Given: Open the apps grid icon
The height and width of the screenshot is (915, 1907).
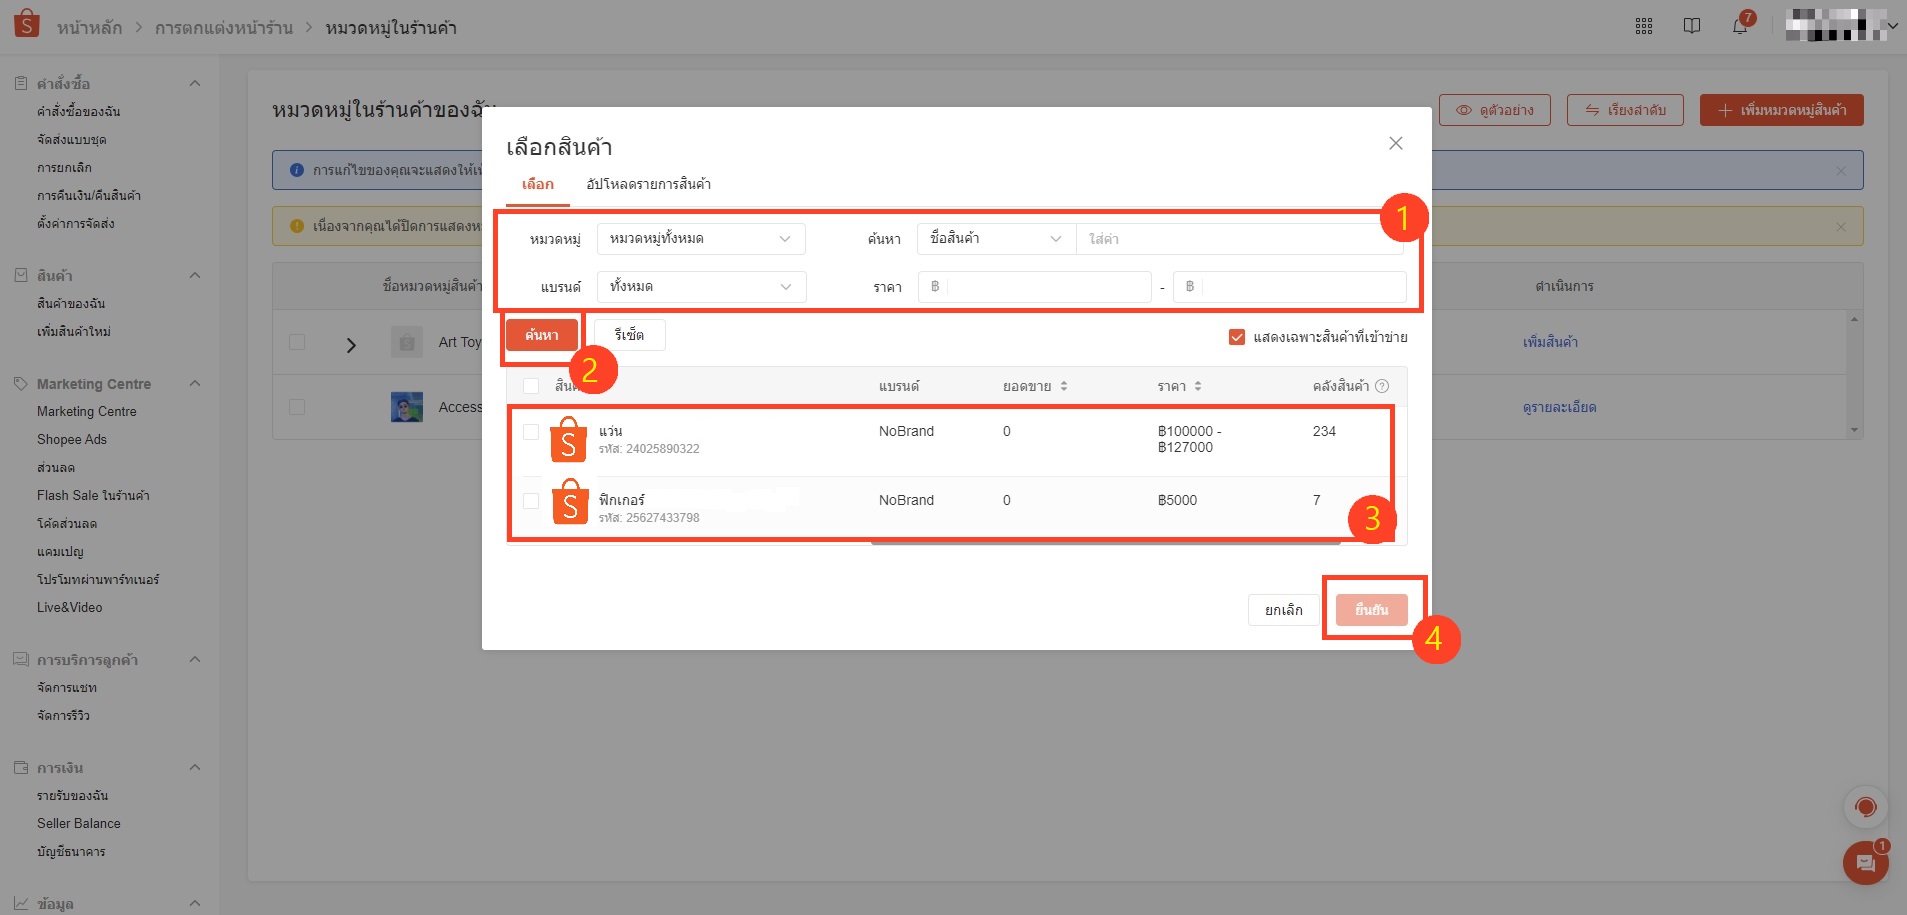Looking at the screenshot, I should click(1644, 26).
